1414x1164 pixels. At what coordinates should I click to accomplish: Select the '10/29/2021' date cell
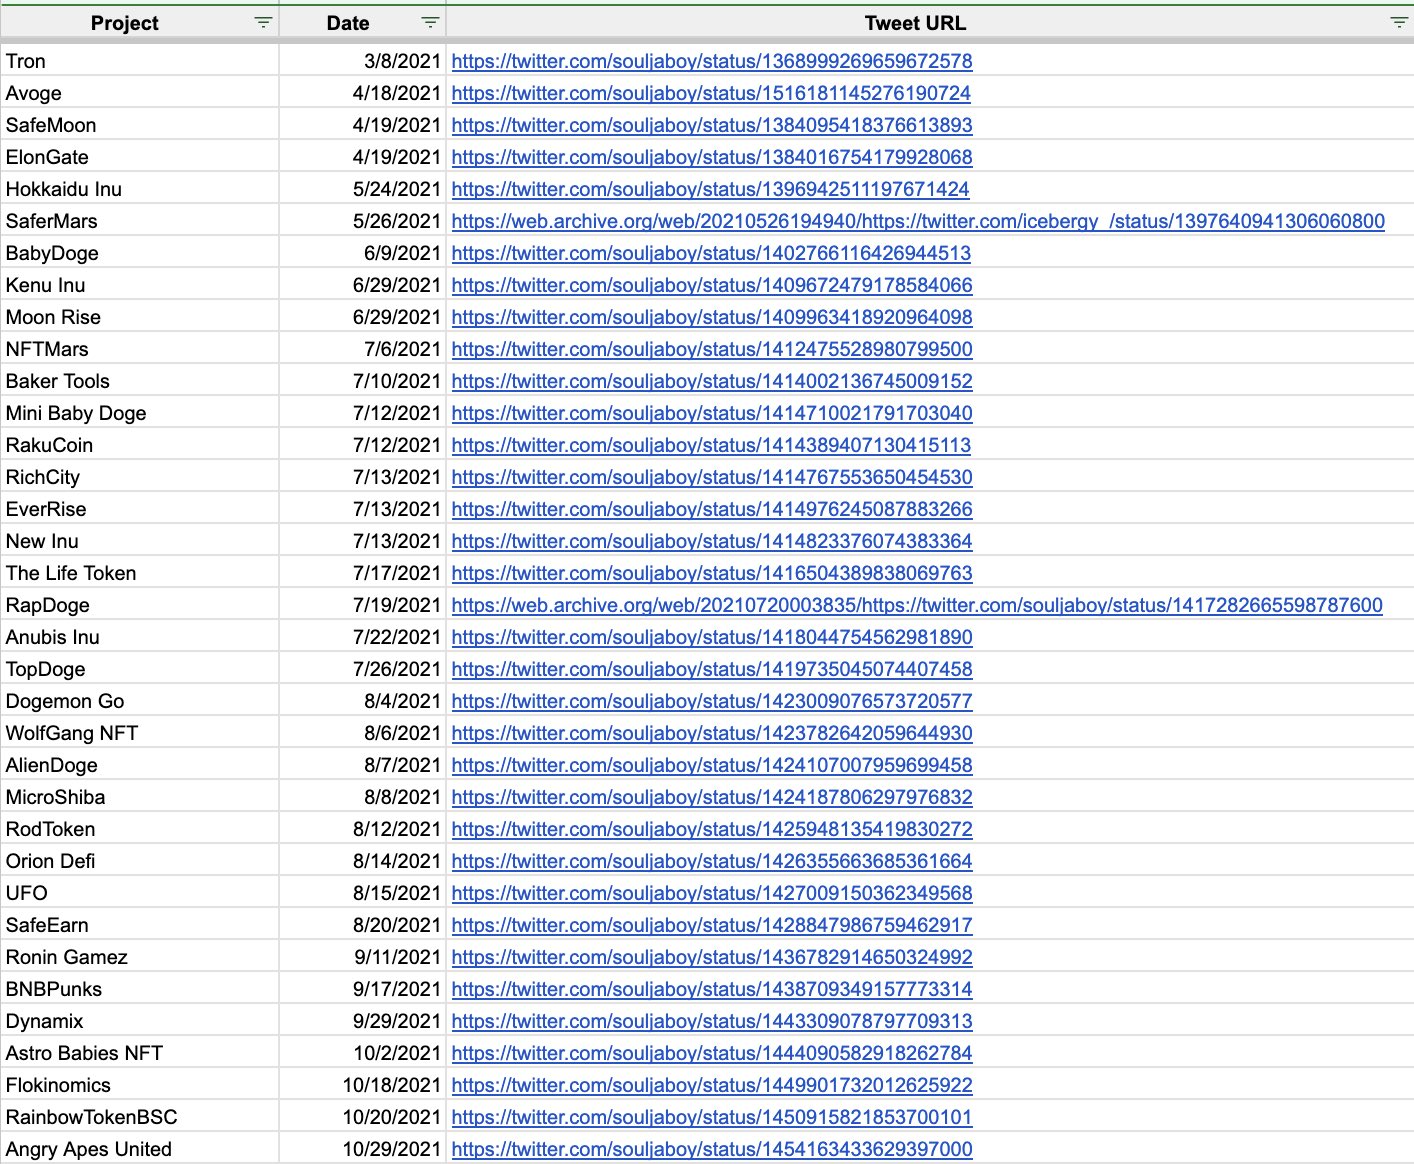point(362,1149)
